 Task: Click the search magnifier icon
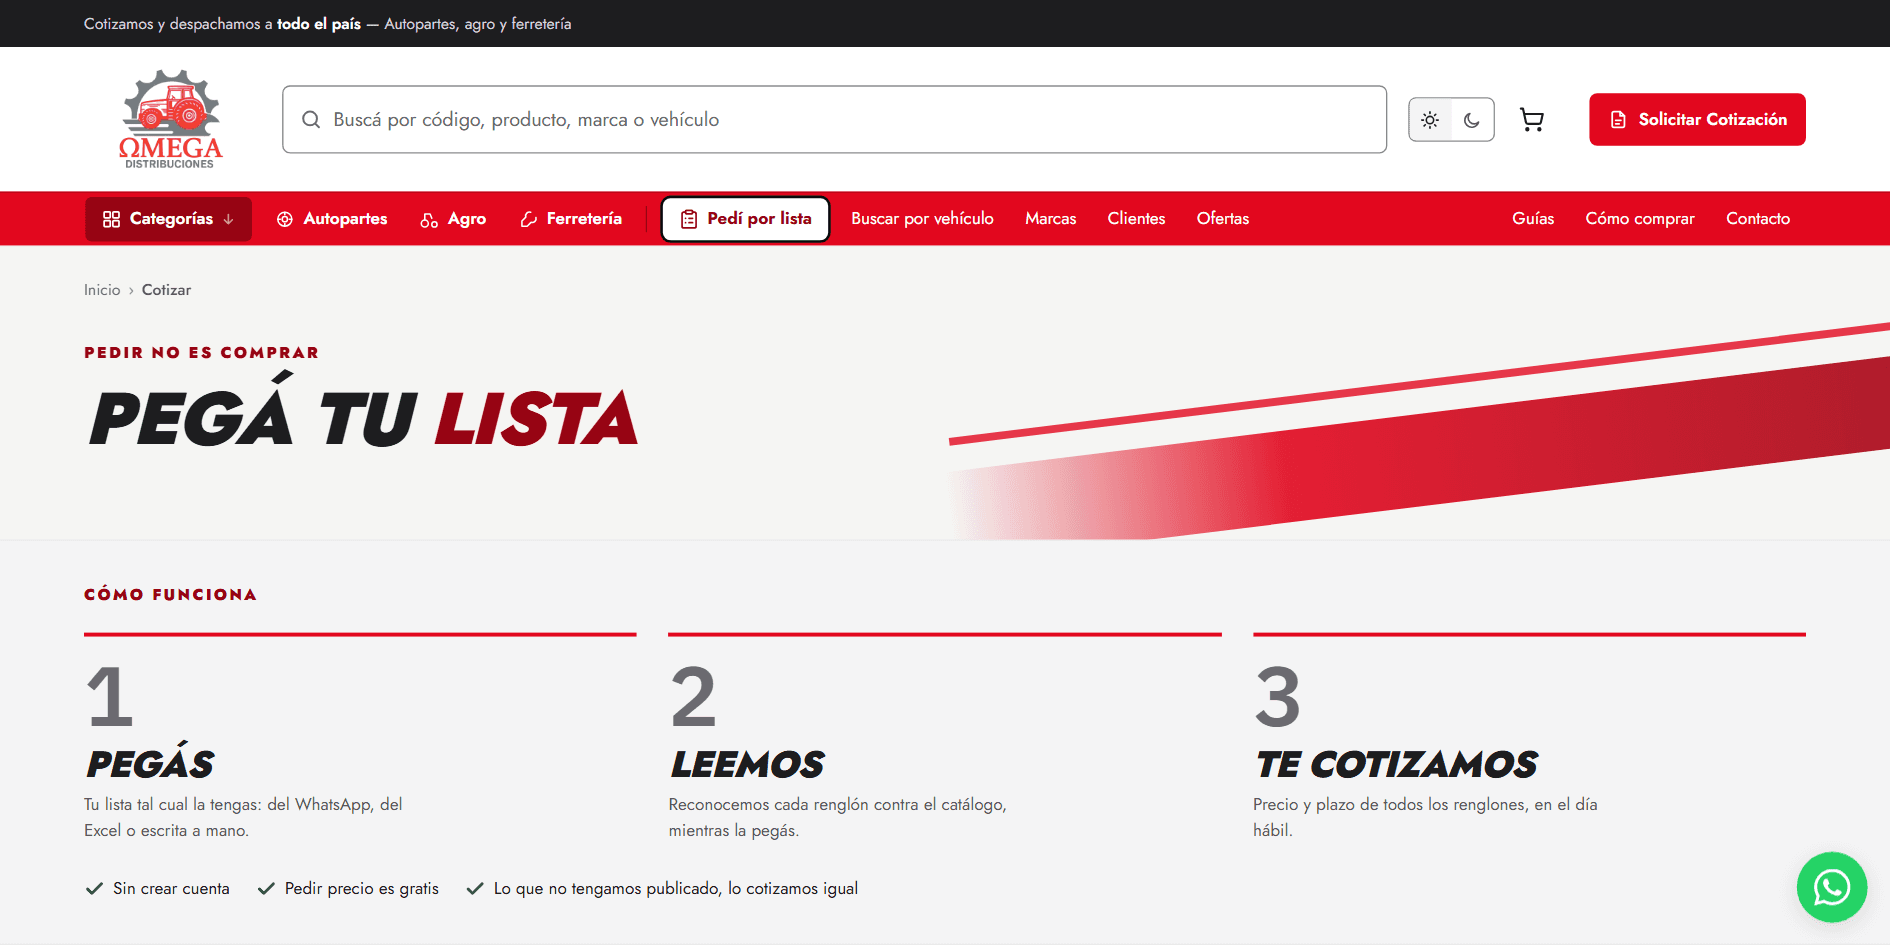tap(311, 120)
